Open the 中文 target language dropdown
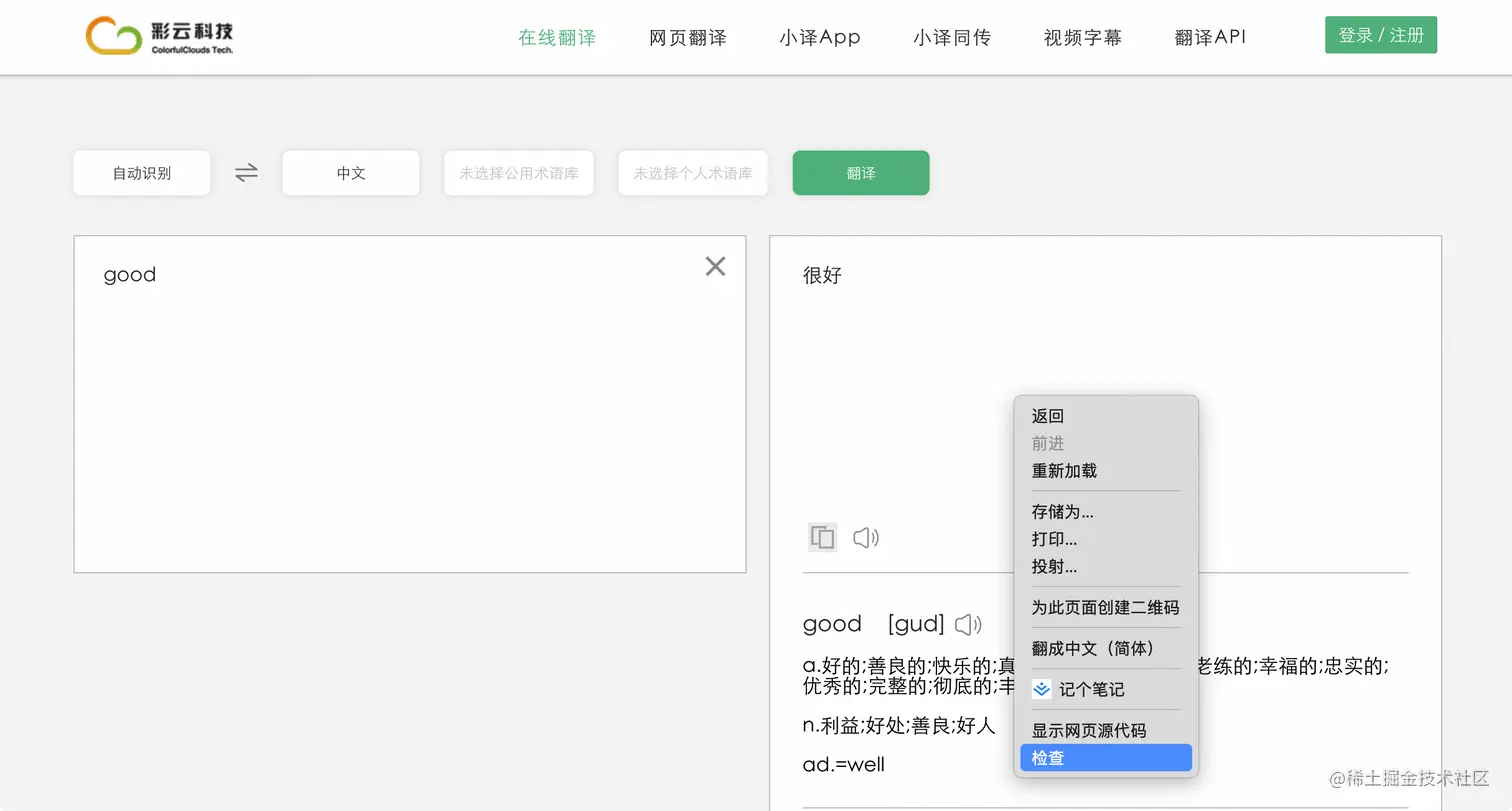The width and height of the screenshot is (1512, 811). 351,173
